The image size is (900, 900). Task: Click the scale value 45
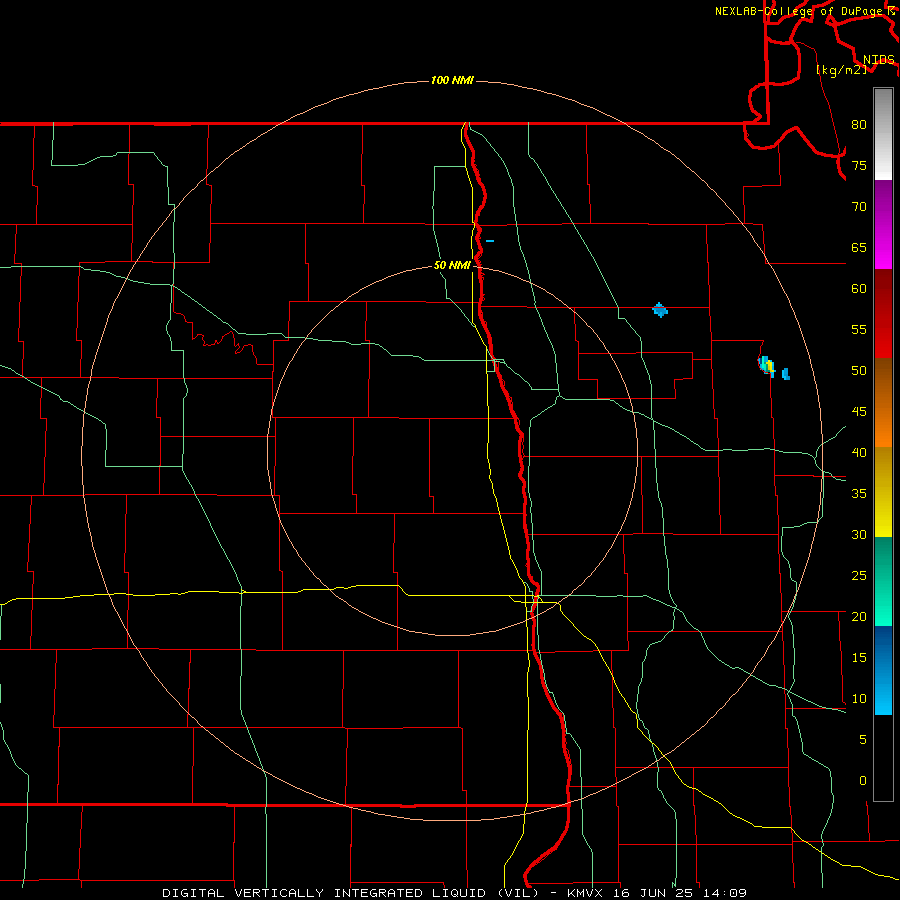[x=859, y=412]
